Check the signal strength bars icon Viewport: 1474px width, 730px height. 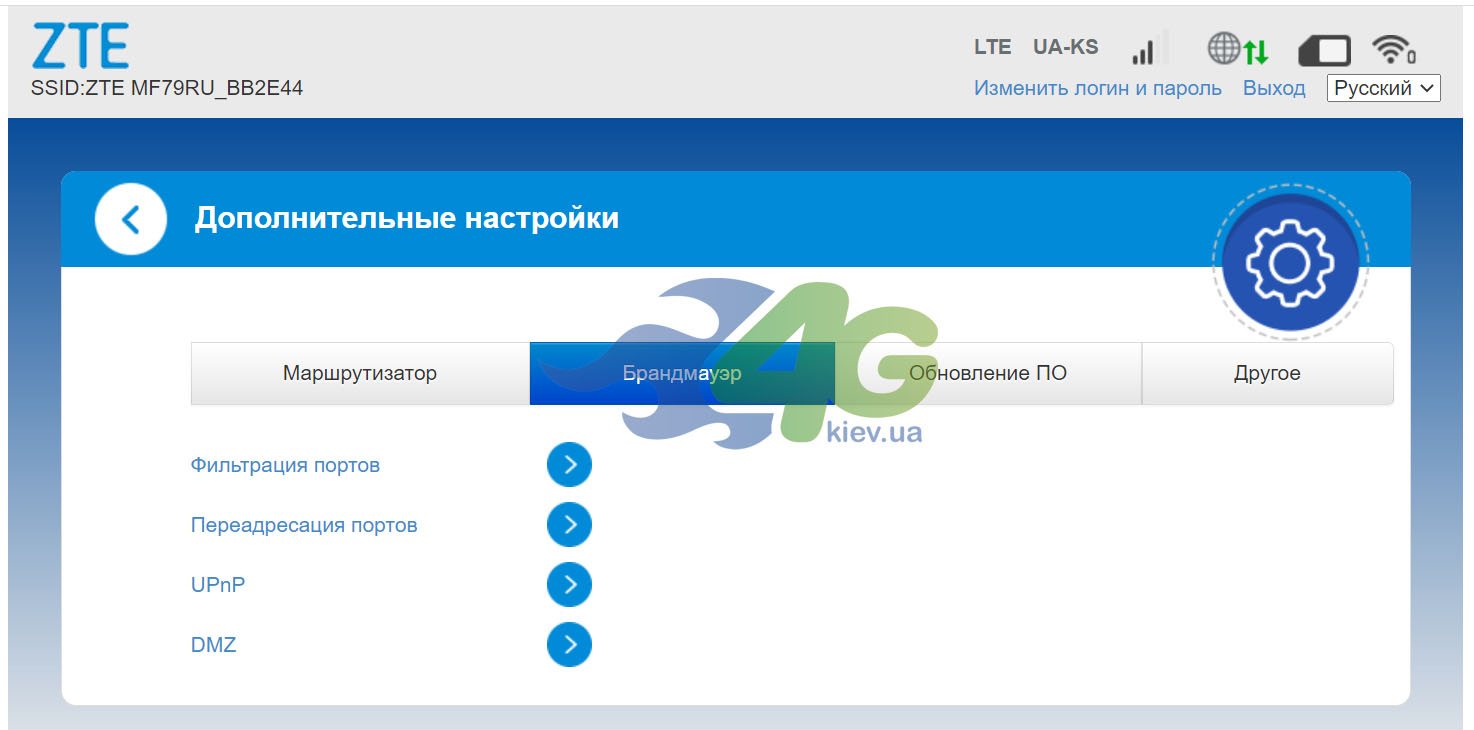(1149, 48)
